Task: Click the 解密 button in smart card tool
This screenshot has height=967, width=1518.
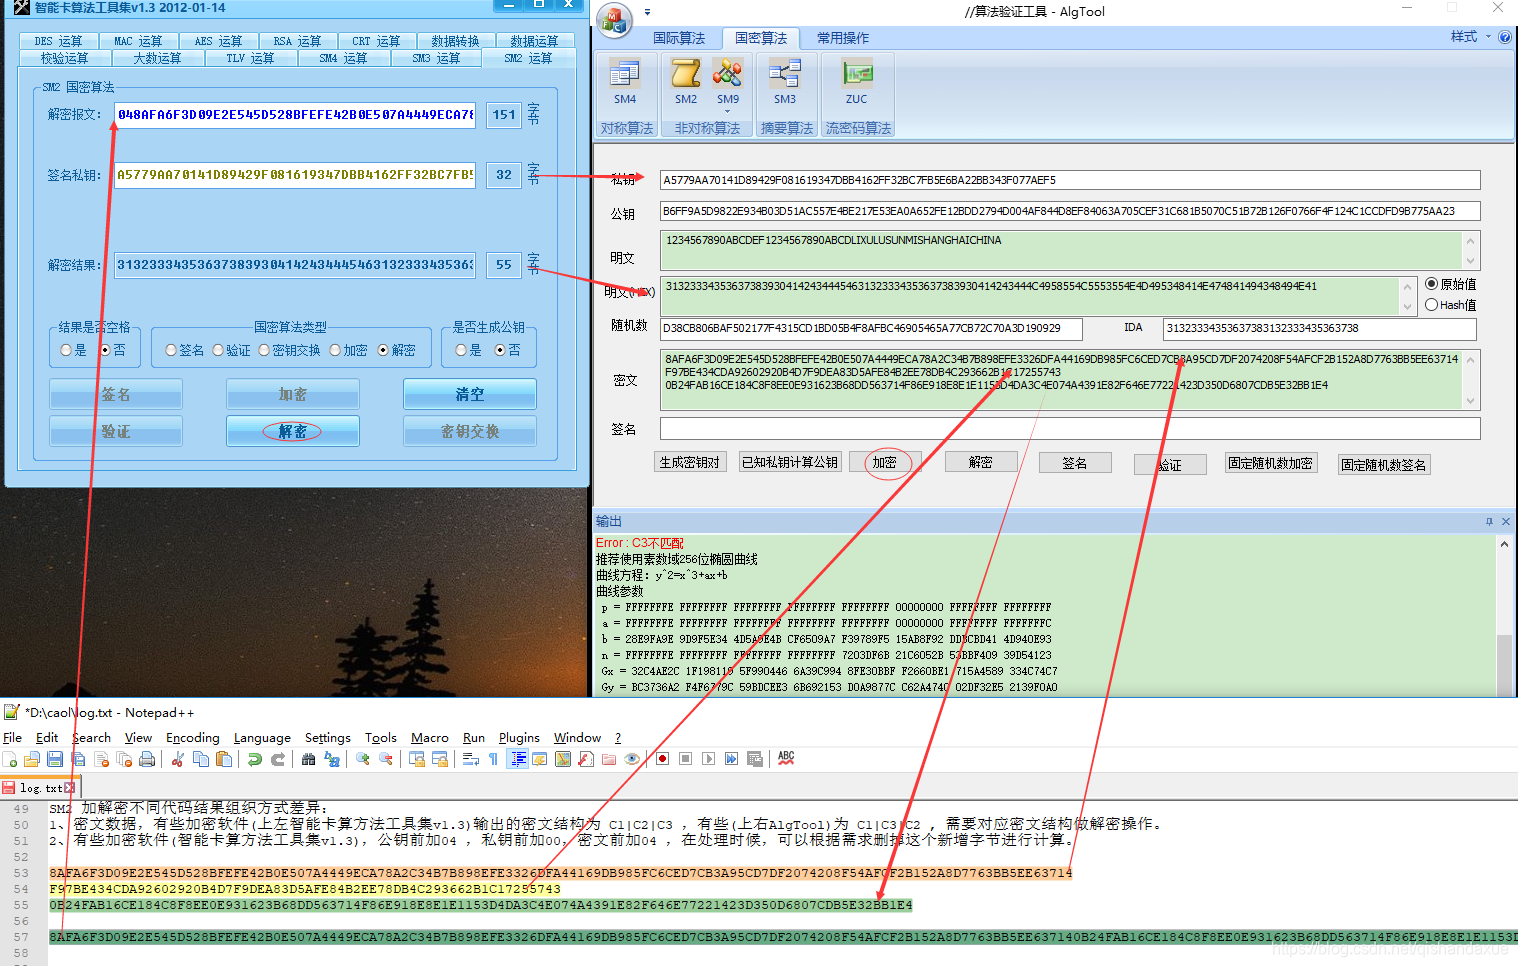Action: pyautogui.click(x=292, y=431)
